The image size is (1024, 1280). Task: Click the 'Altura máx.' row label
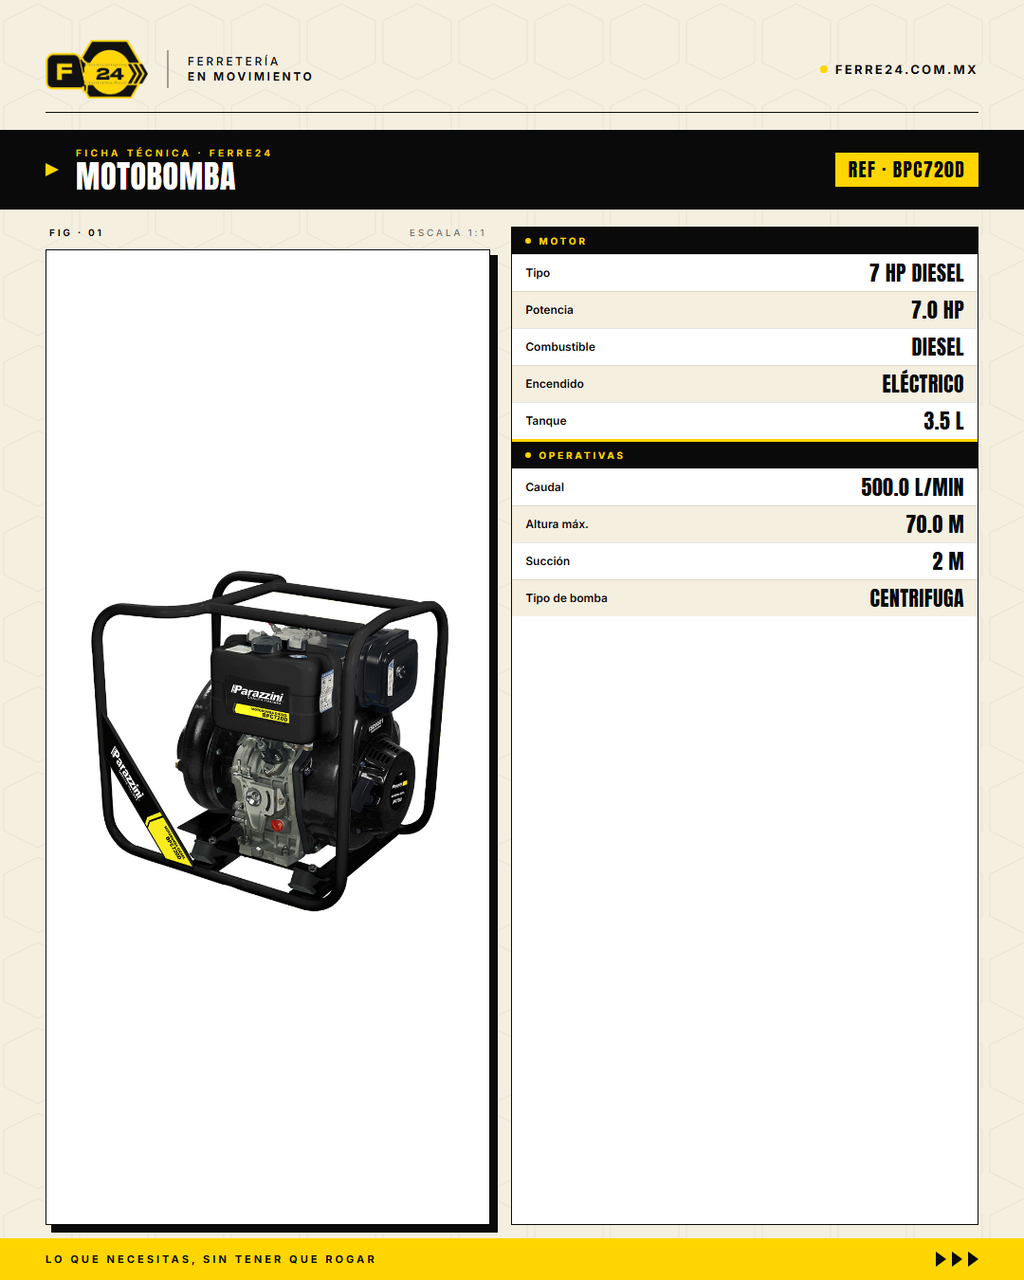(557, 524)
